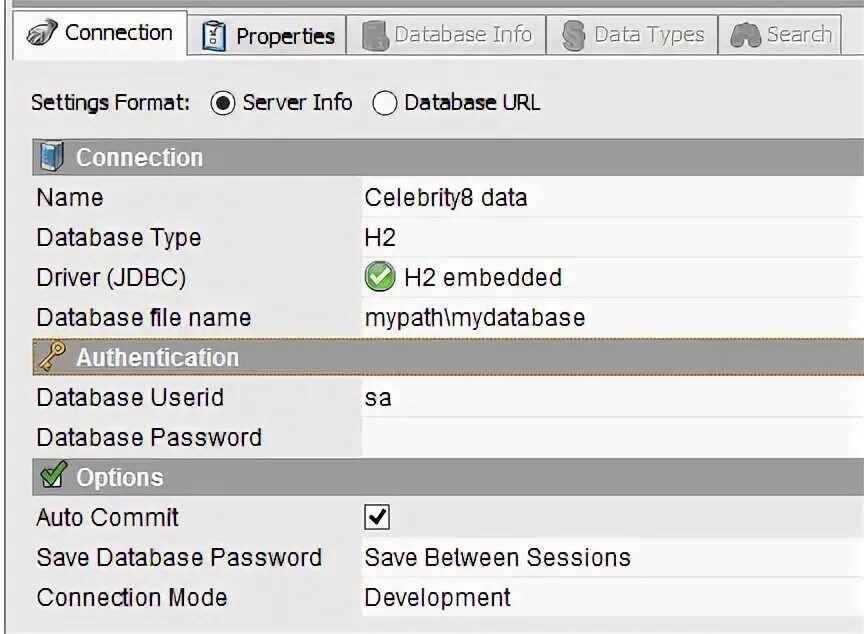This screenshot has height=634, width=864.
Task: Click the Authentication key icon
Action: pos(51,356)
